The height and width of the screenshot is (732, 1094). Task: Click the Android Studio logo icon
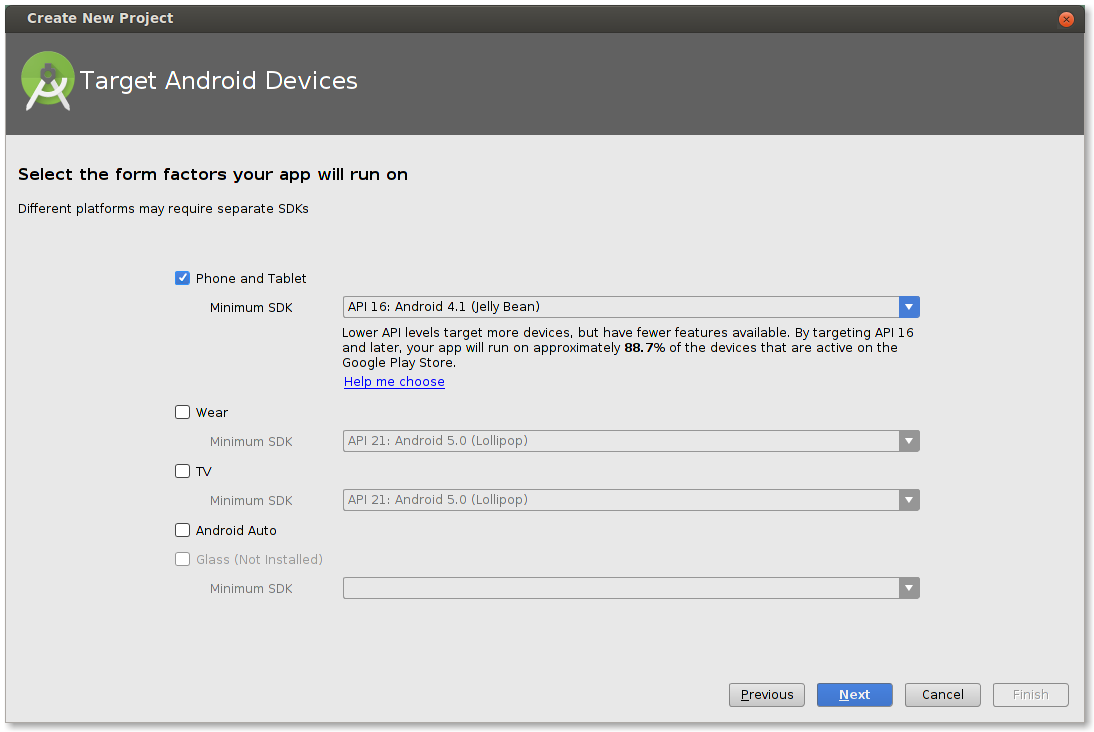pos(47,81)
